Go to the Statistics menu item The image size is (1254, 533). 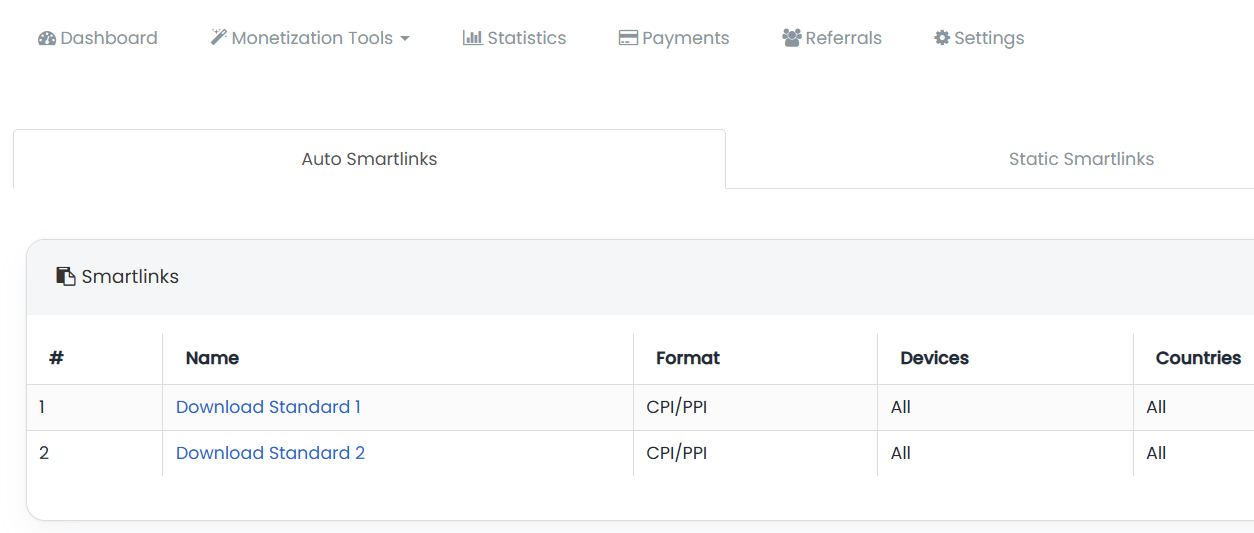tap(526, 38)
